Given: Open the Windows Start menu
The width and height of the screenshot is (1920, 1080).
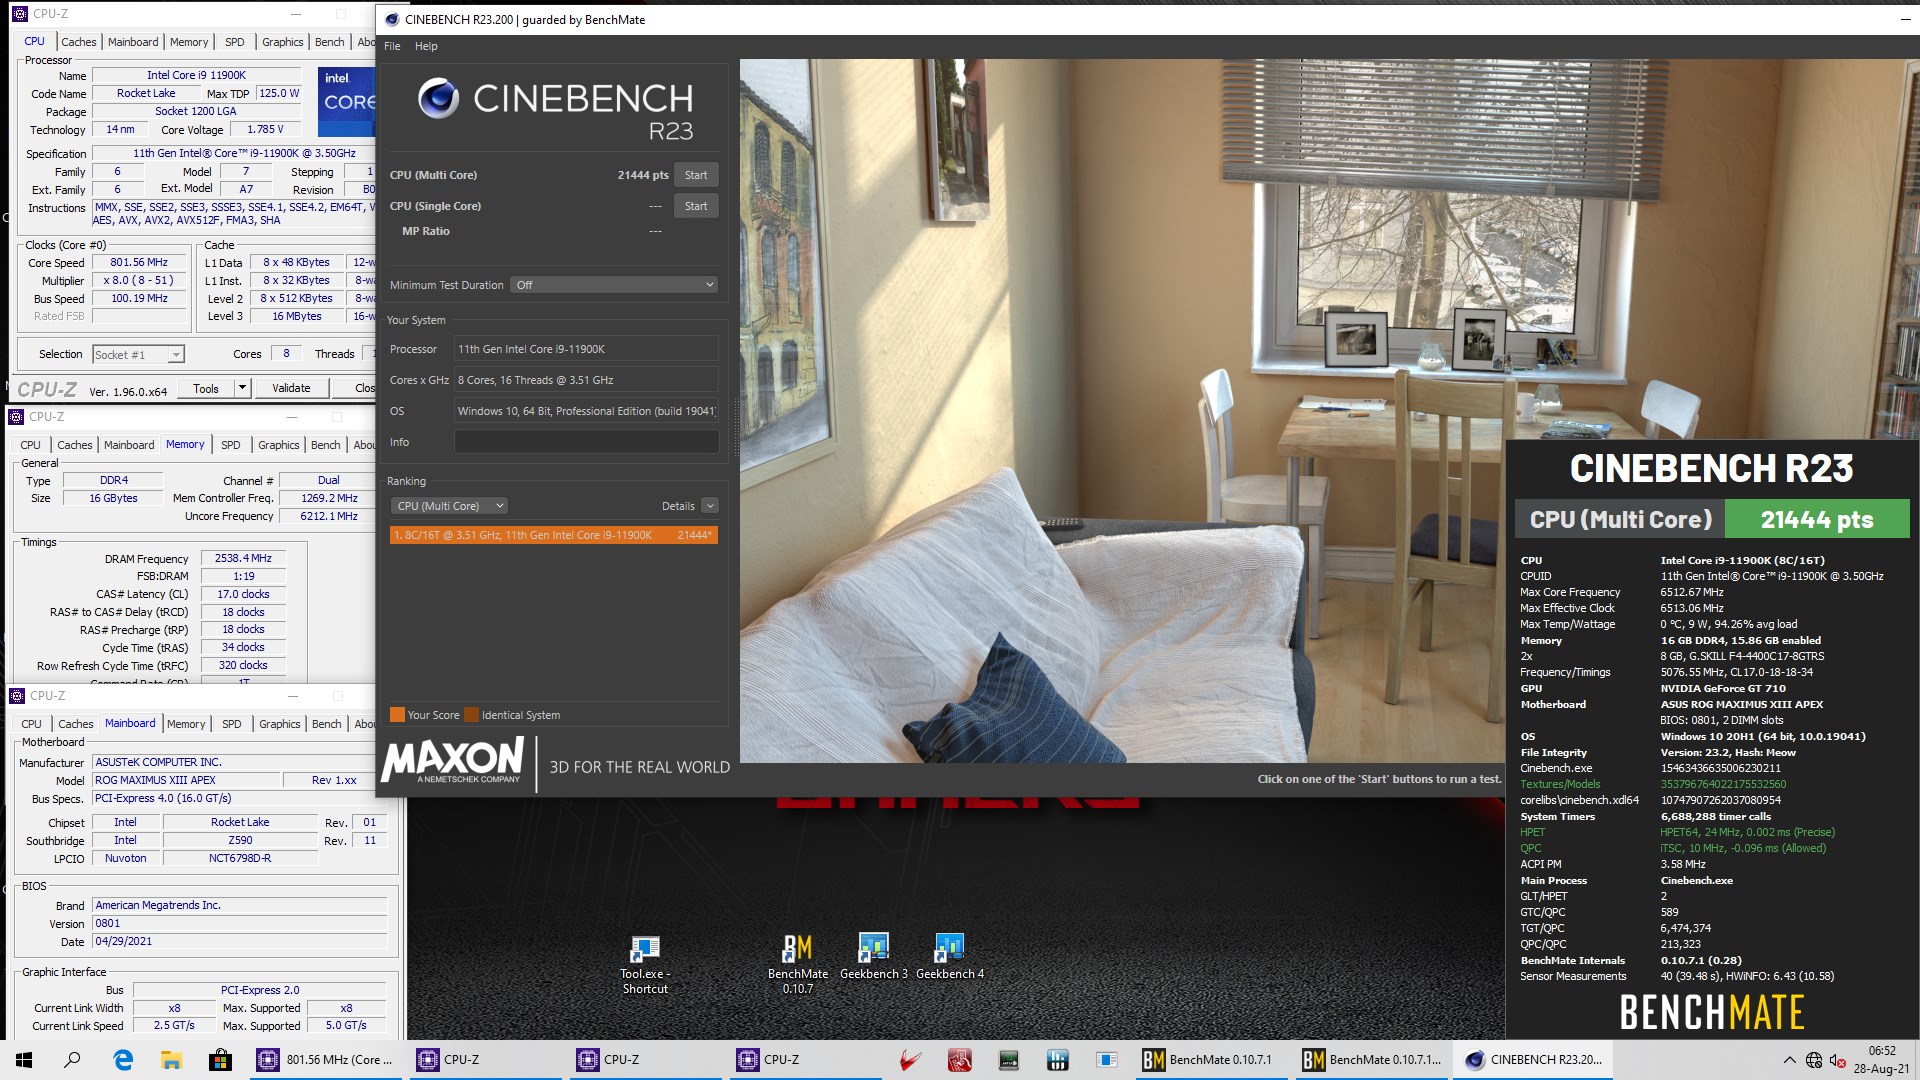Looking at the screenshot, I should click(24, 1060).
